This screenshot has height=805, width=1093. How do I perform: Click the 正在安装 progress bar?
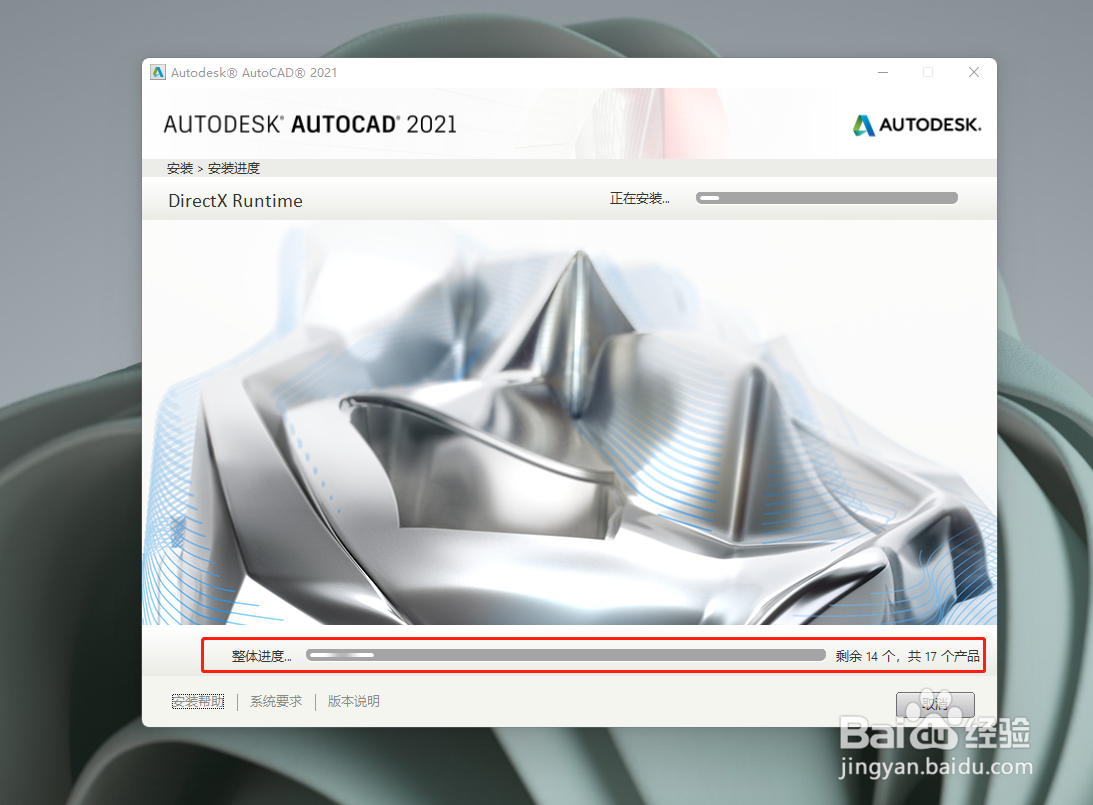tap(827, 197)
